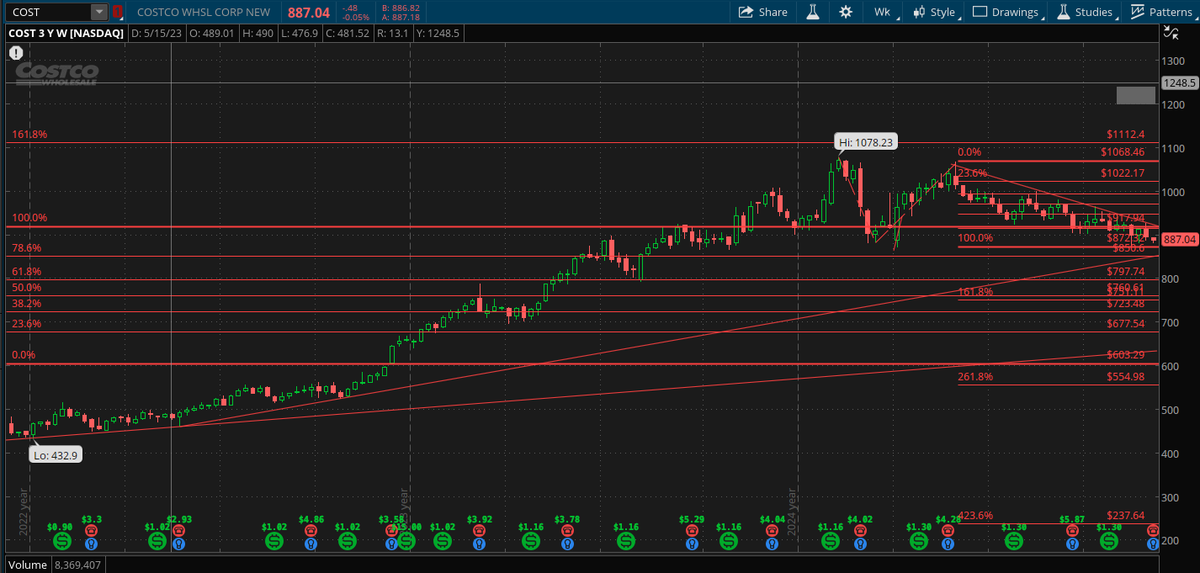The image size is (1200, 573).
Task: Click the red phone icon under $4.04
Action: point(773,530)
